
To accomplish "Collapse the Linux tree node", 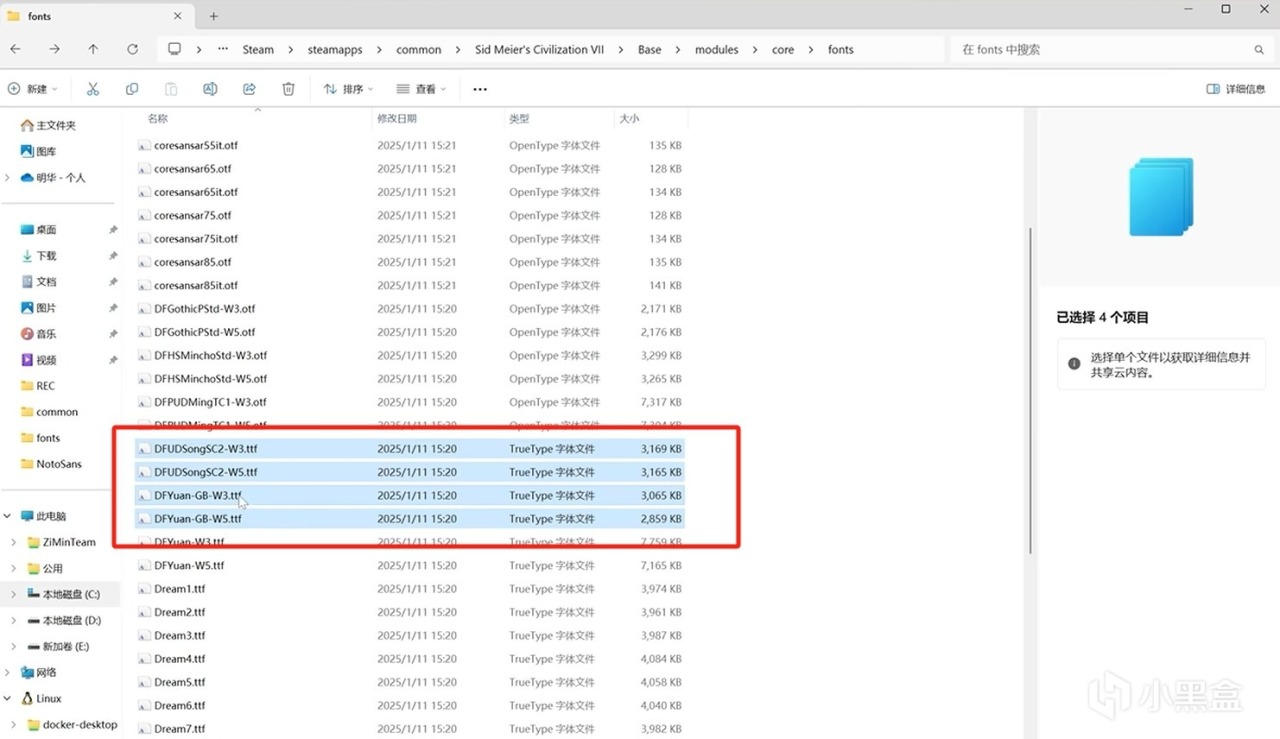I will (x=8, y=698).
